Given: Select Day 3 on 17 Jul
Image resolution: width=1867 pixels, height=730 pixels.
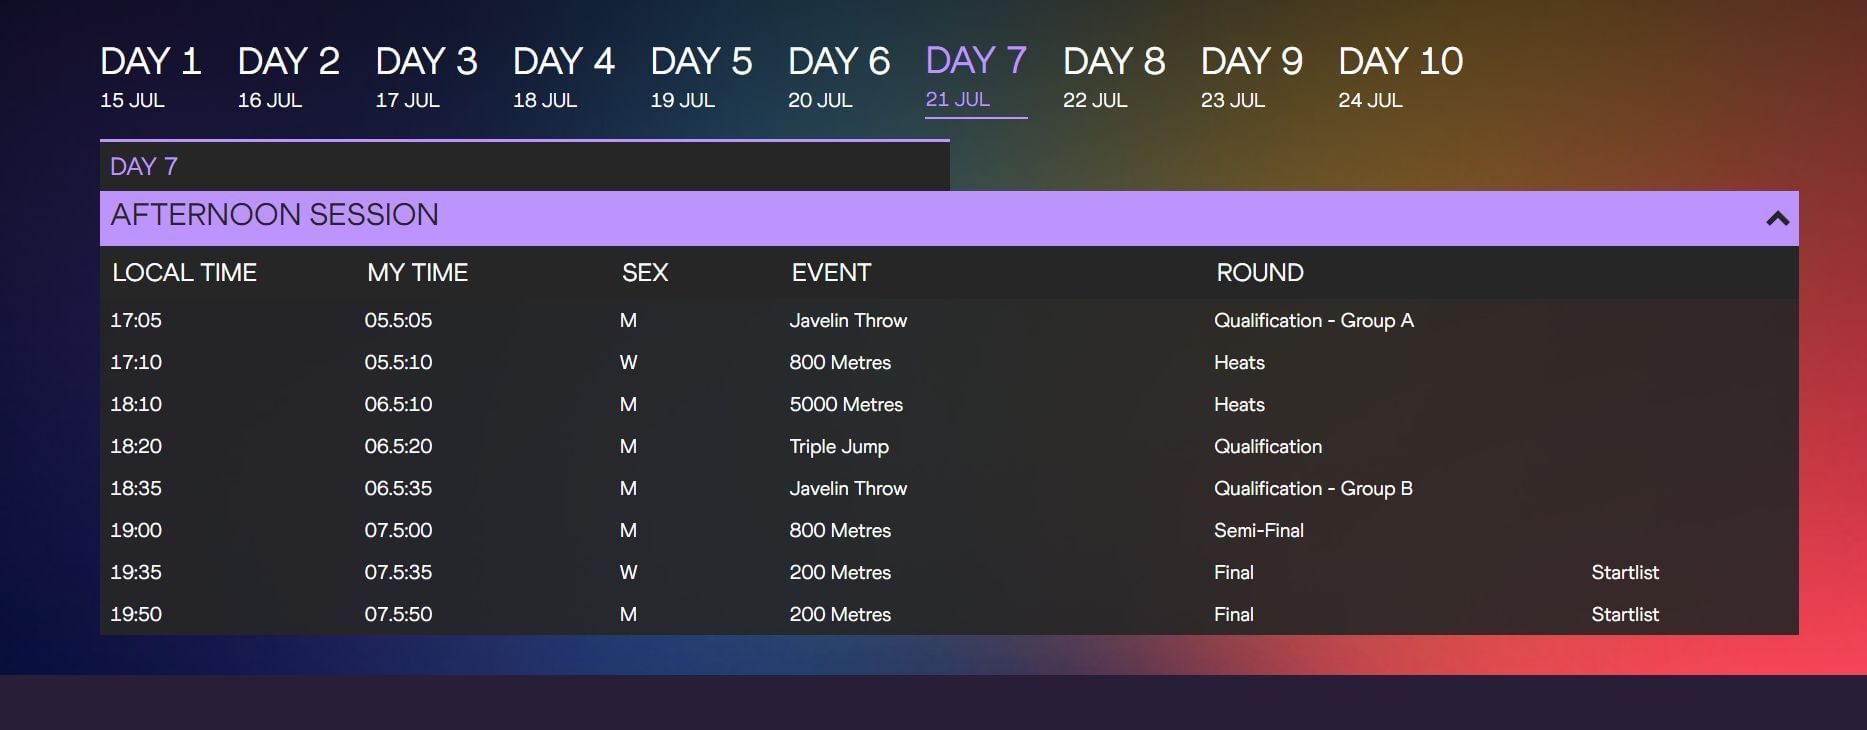Looking at the screenshot, I should point(426,75).
